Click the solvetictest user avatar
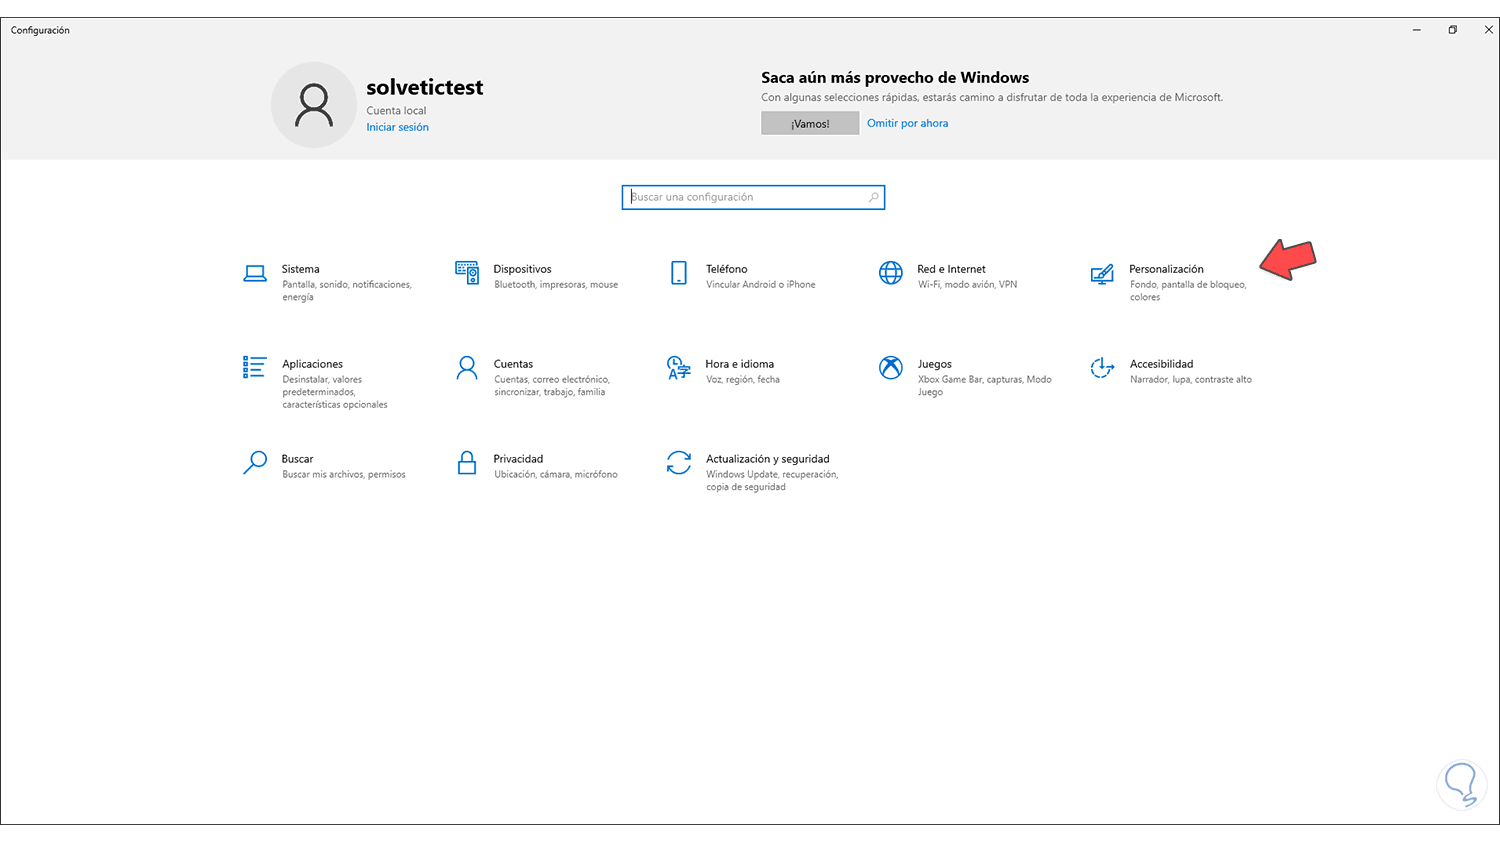This screenshot has width=1500, height=843. [x=314, y=105]
